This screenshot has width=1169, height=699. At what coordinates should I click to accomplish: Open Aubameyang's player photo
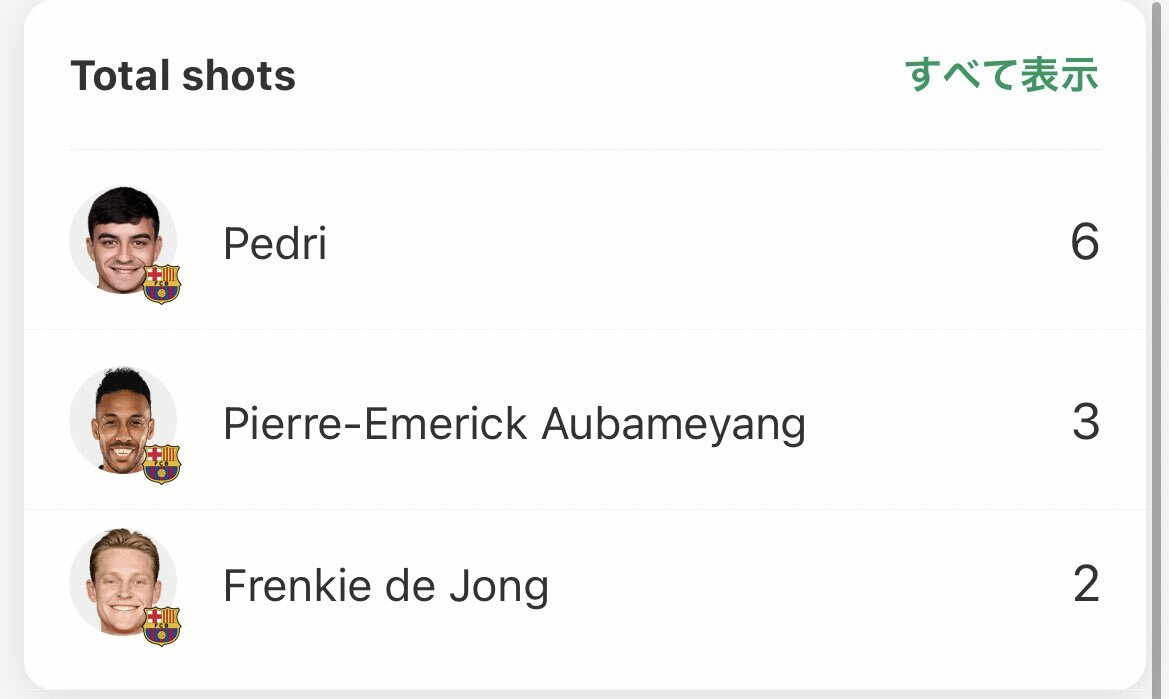123,421
